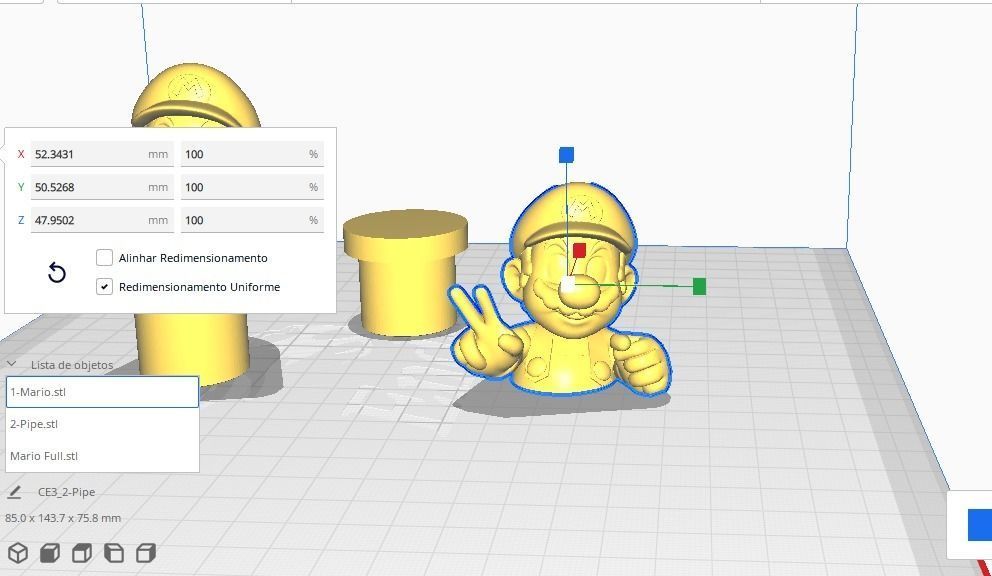The height and width of the screenshot is (576, 992).
Task: Click the white uniform scale center handle
Action: click(569, 285)
